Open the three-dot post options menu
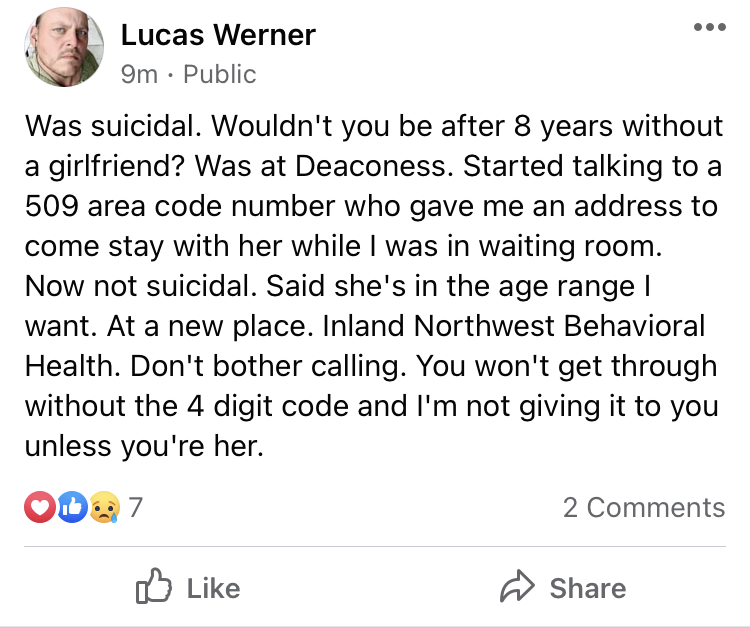 point(710,27)
